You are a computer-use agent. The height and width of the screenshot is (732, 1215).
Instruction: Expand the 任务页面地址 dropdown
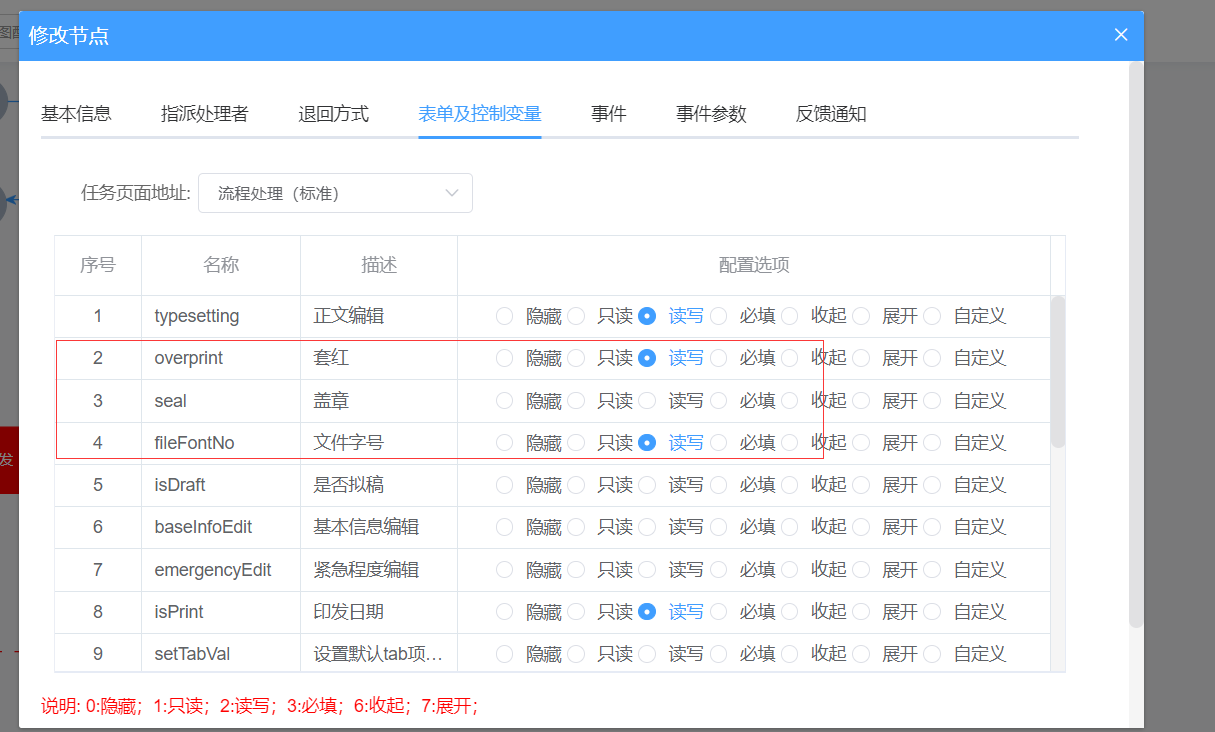point(335,193)
